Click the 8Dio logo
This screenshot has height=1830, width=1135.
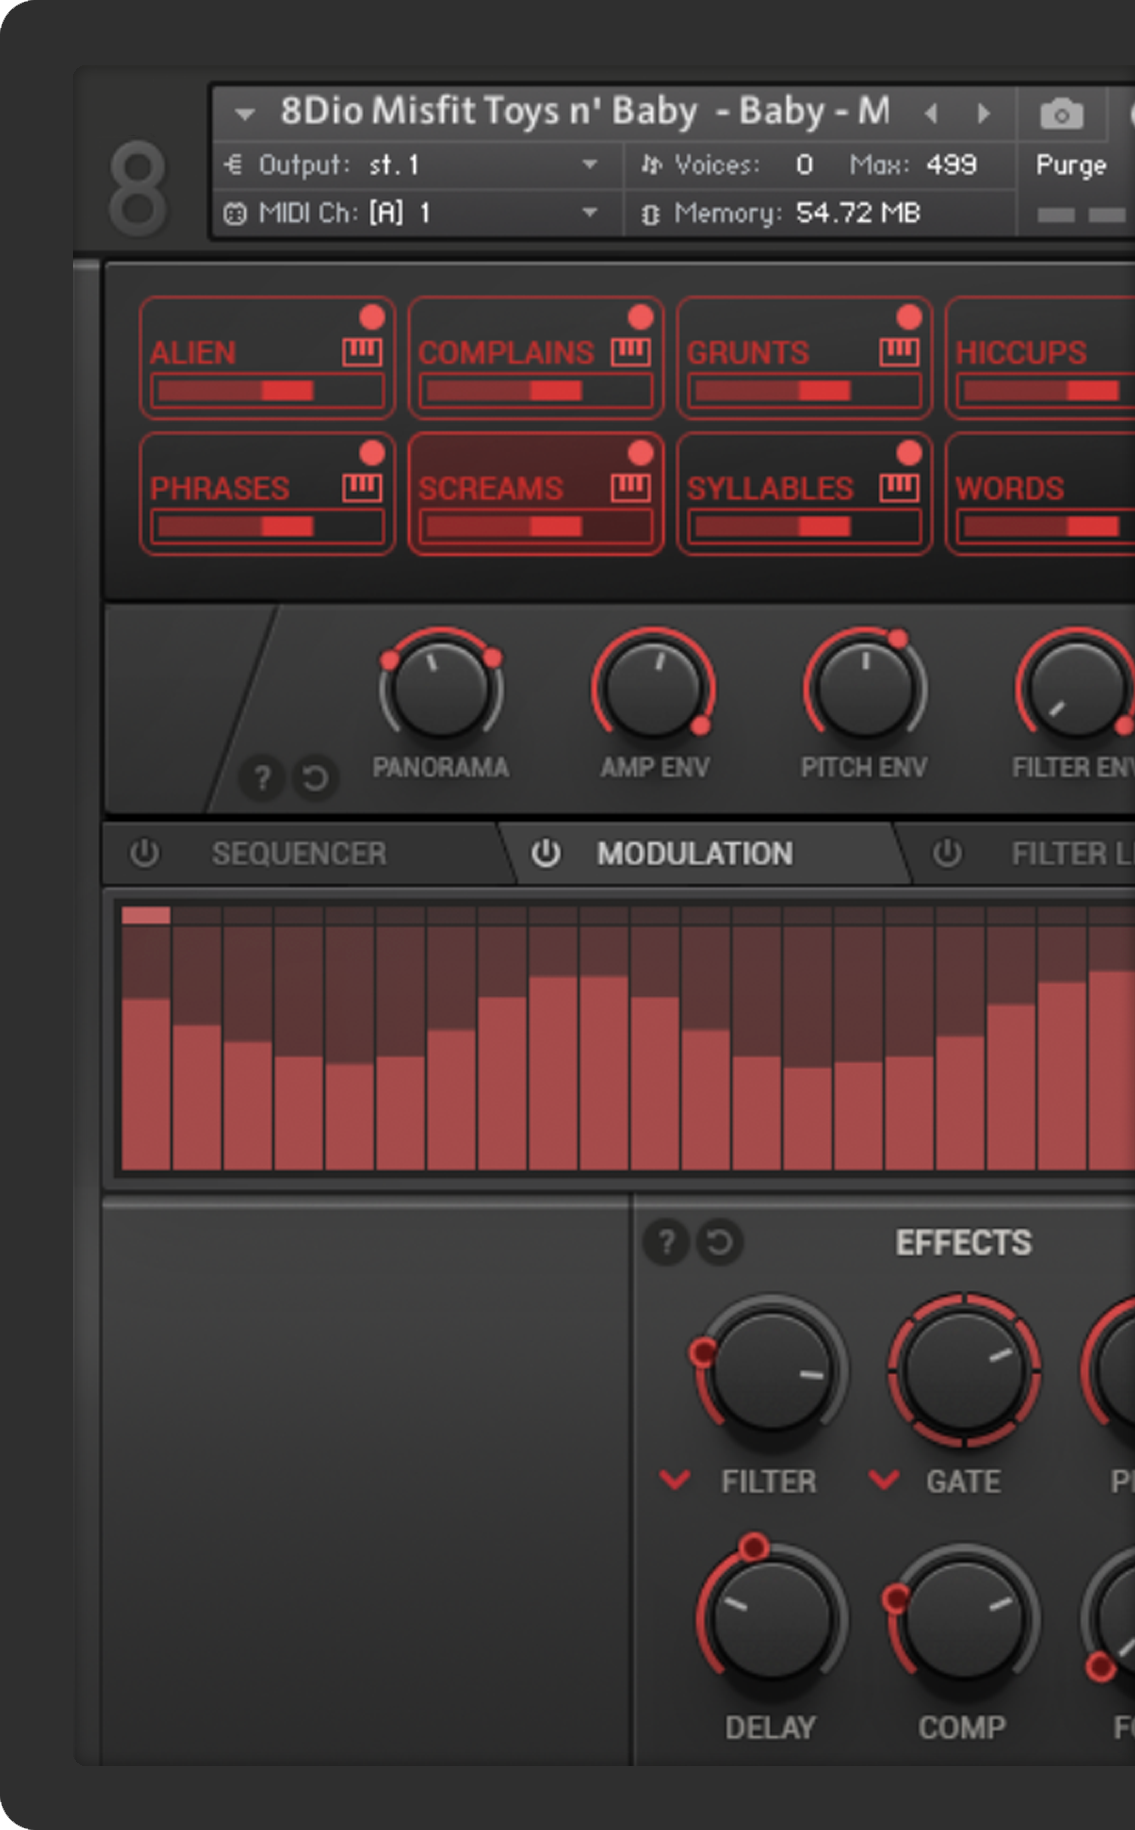[137, 187]
